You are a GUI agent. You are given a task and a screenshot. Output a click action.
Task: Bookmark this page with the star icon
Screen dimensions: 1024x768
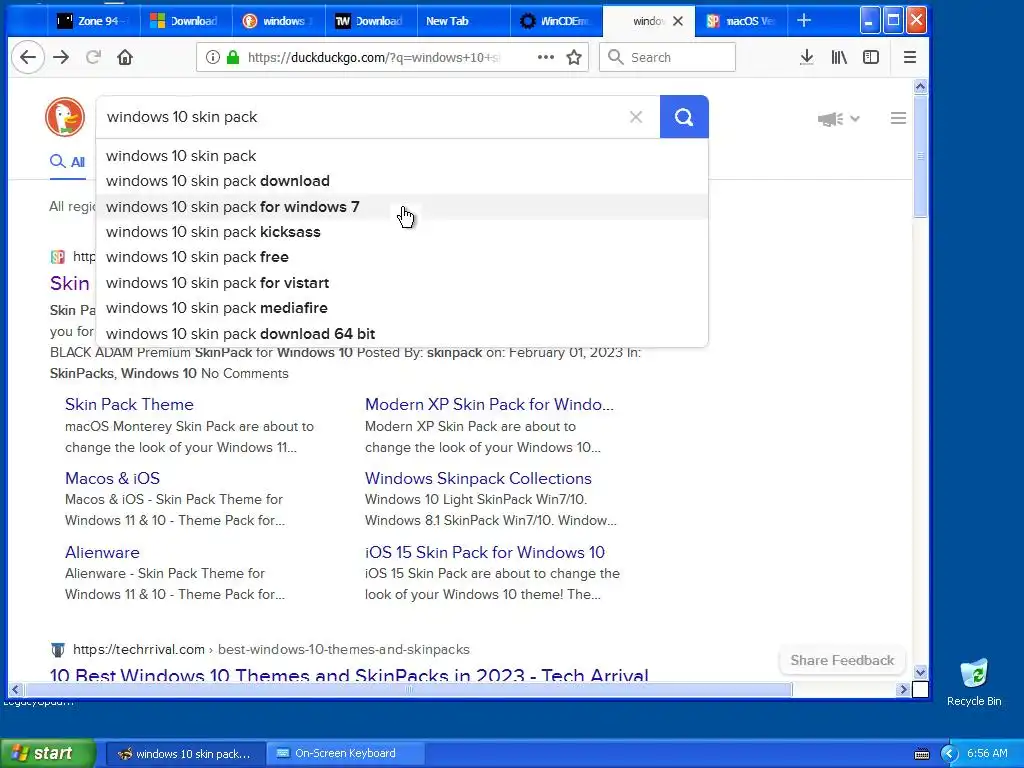pos(574,57)
